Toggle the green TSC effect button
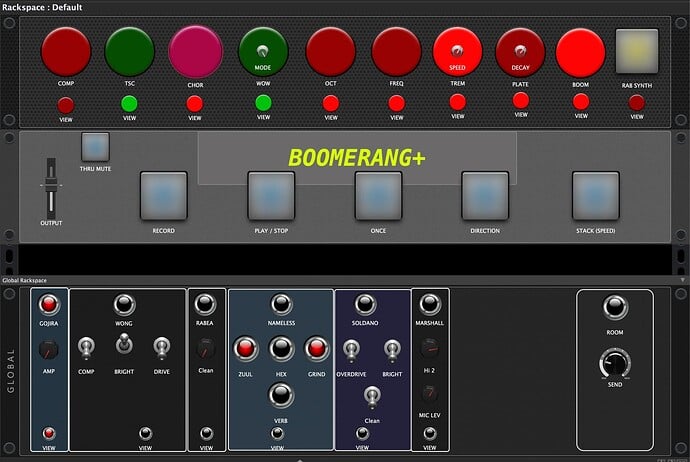690x462 pixels. point(129,52)
